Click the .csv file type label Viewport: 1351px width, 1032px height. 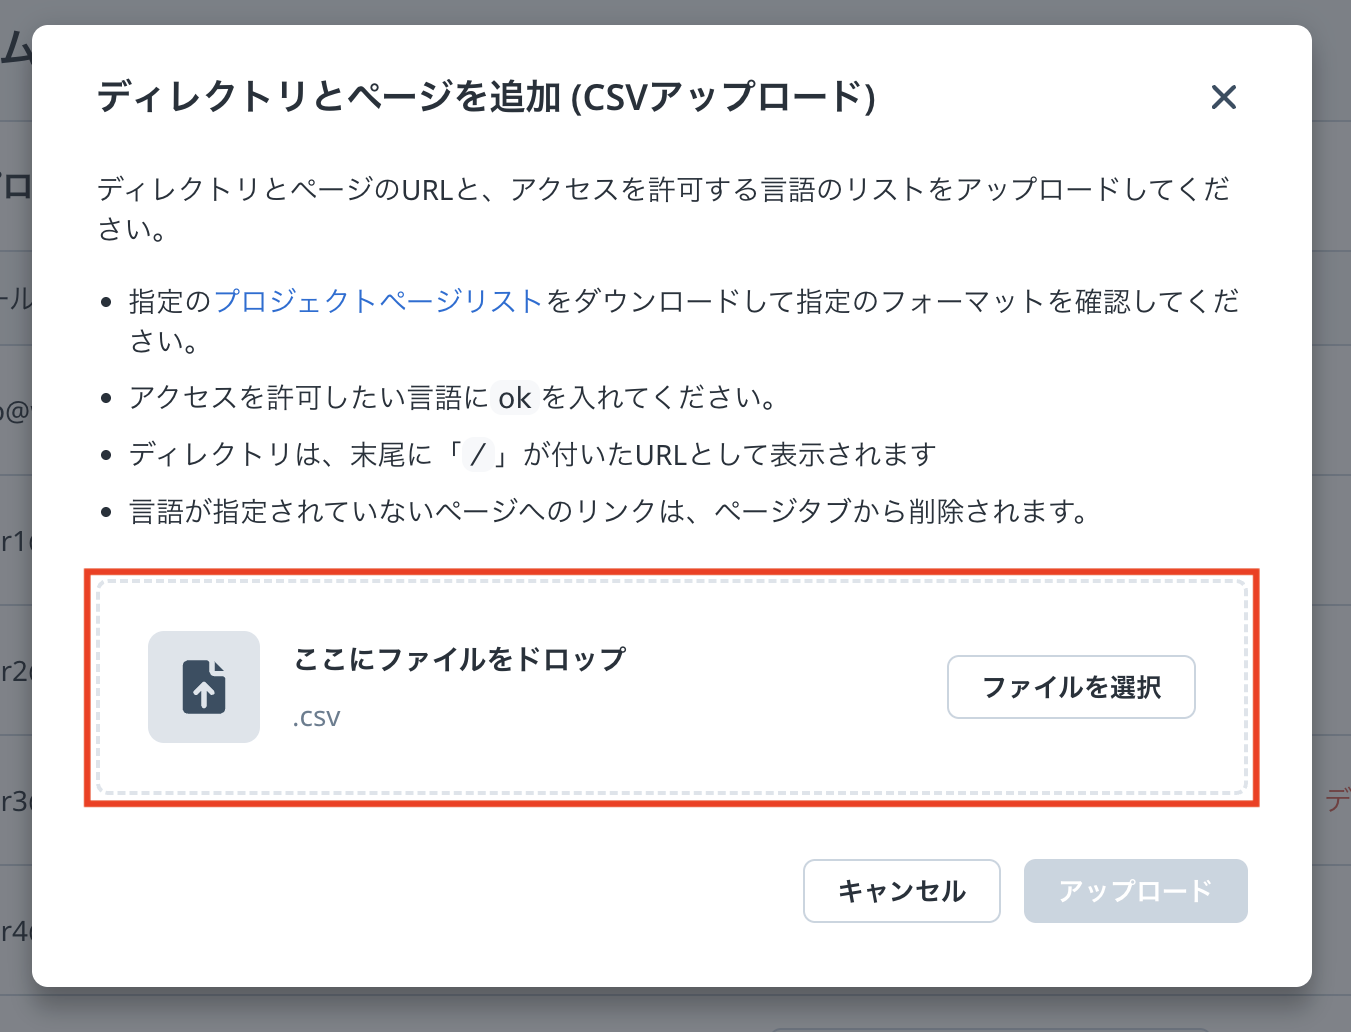[316, 718]
